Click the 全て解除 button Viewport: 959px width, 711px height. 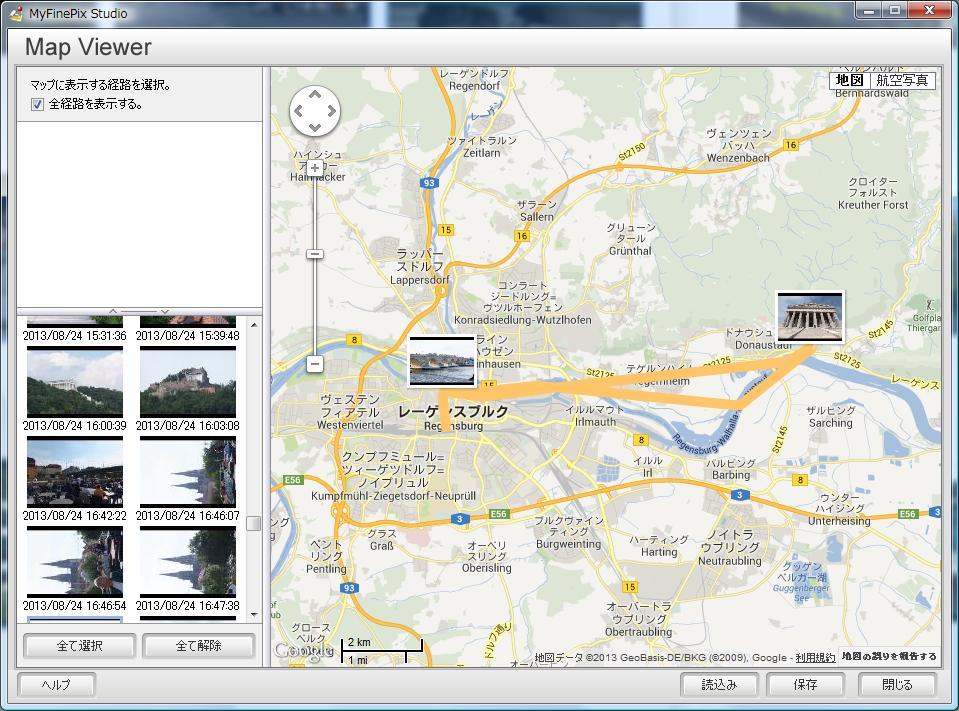point(198,646)
